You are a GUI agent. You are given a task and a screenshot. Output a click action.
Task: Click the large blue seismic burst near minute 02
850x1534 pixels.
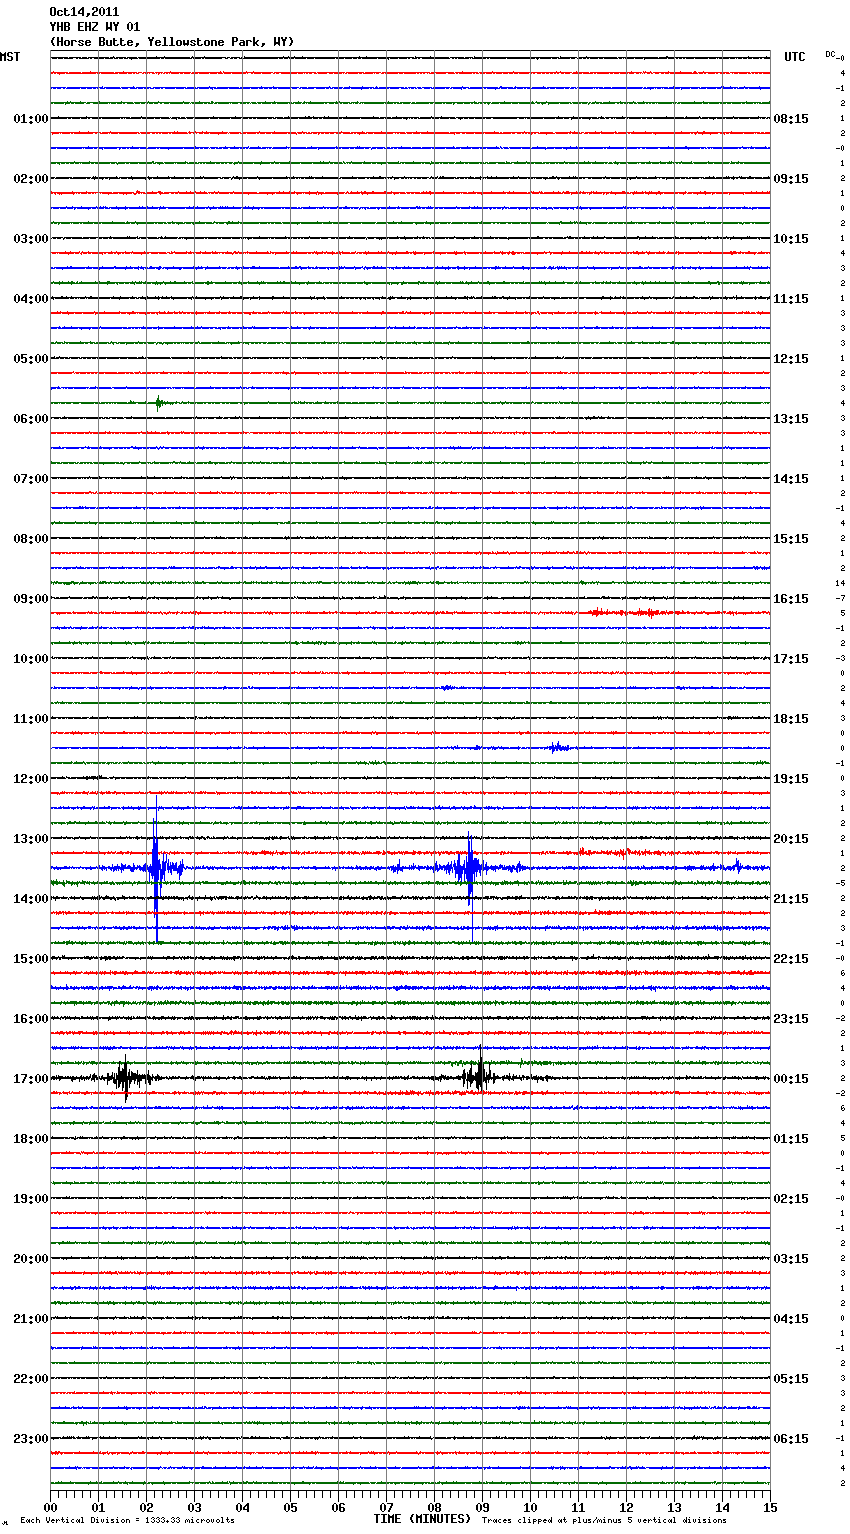click(156, 868)
